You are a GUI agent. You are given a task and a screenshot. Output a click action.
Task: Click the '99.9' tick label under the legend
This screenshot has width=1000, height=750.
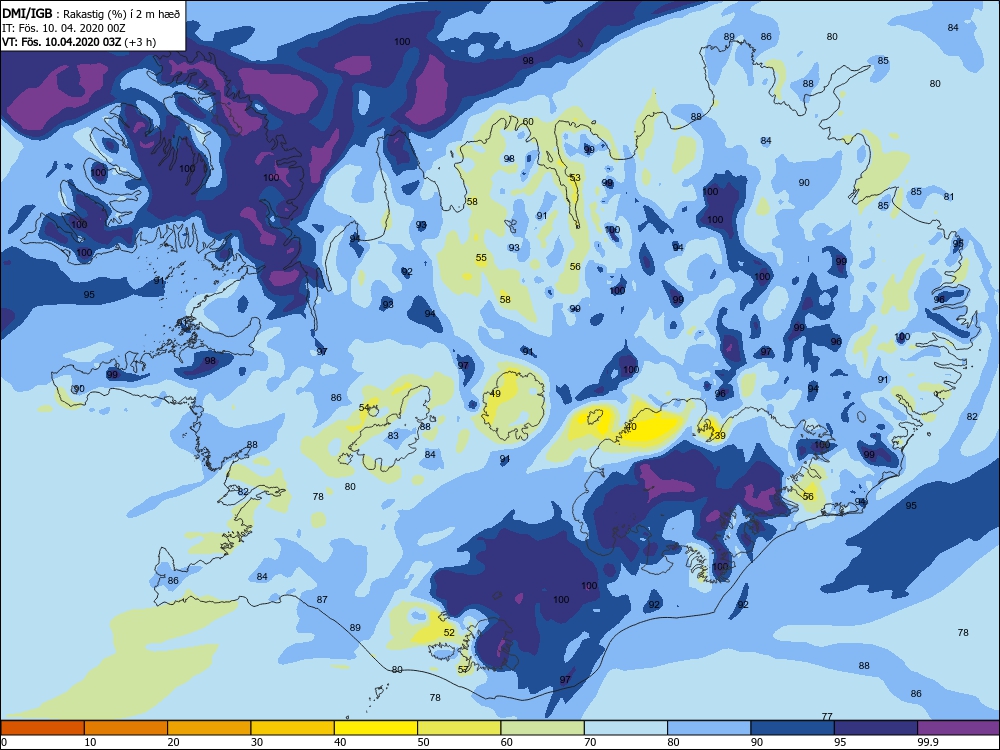927,742
